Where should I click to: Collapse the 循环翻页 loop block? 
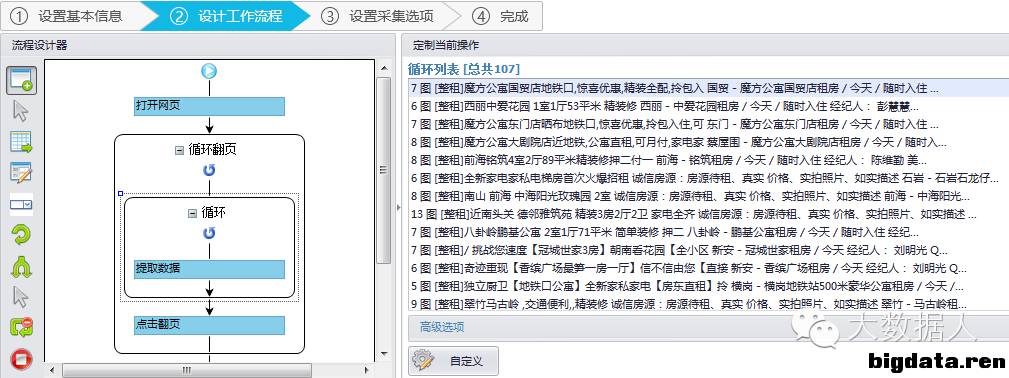click(x=180, y=150)
